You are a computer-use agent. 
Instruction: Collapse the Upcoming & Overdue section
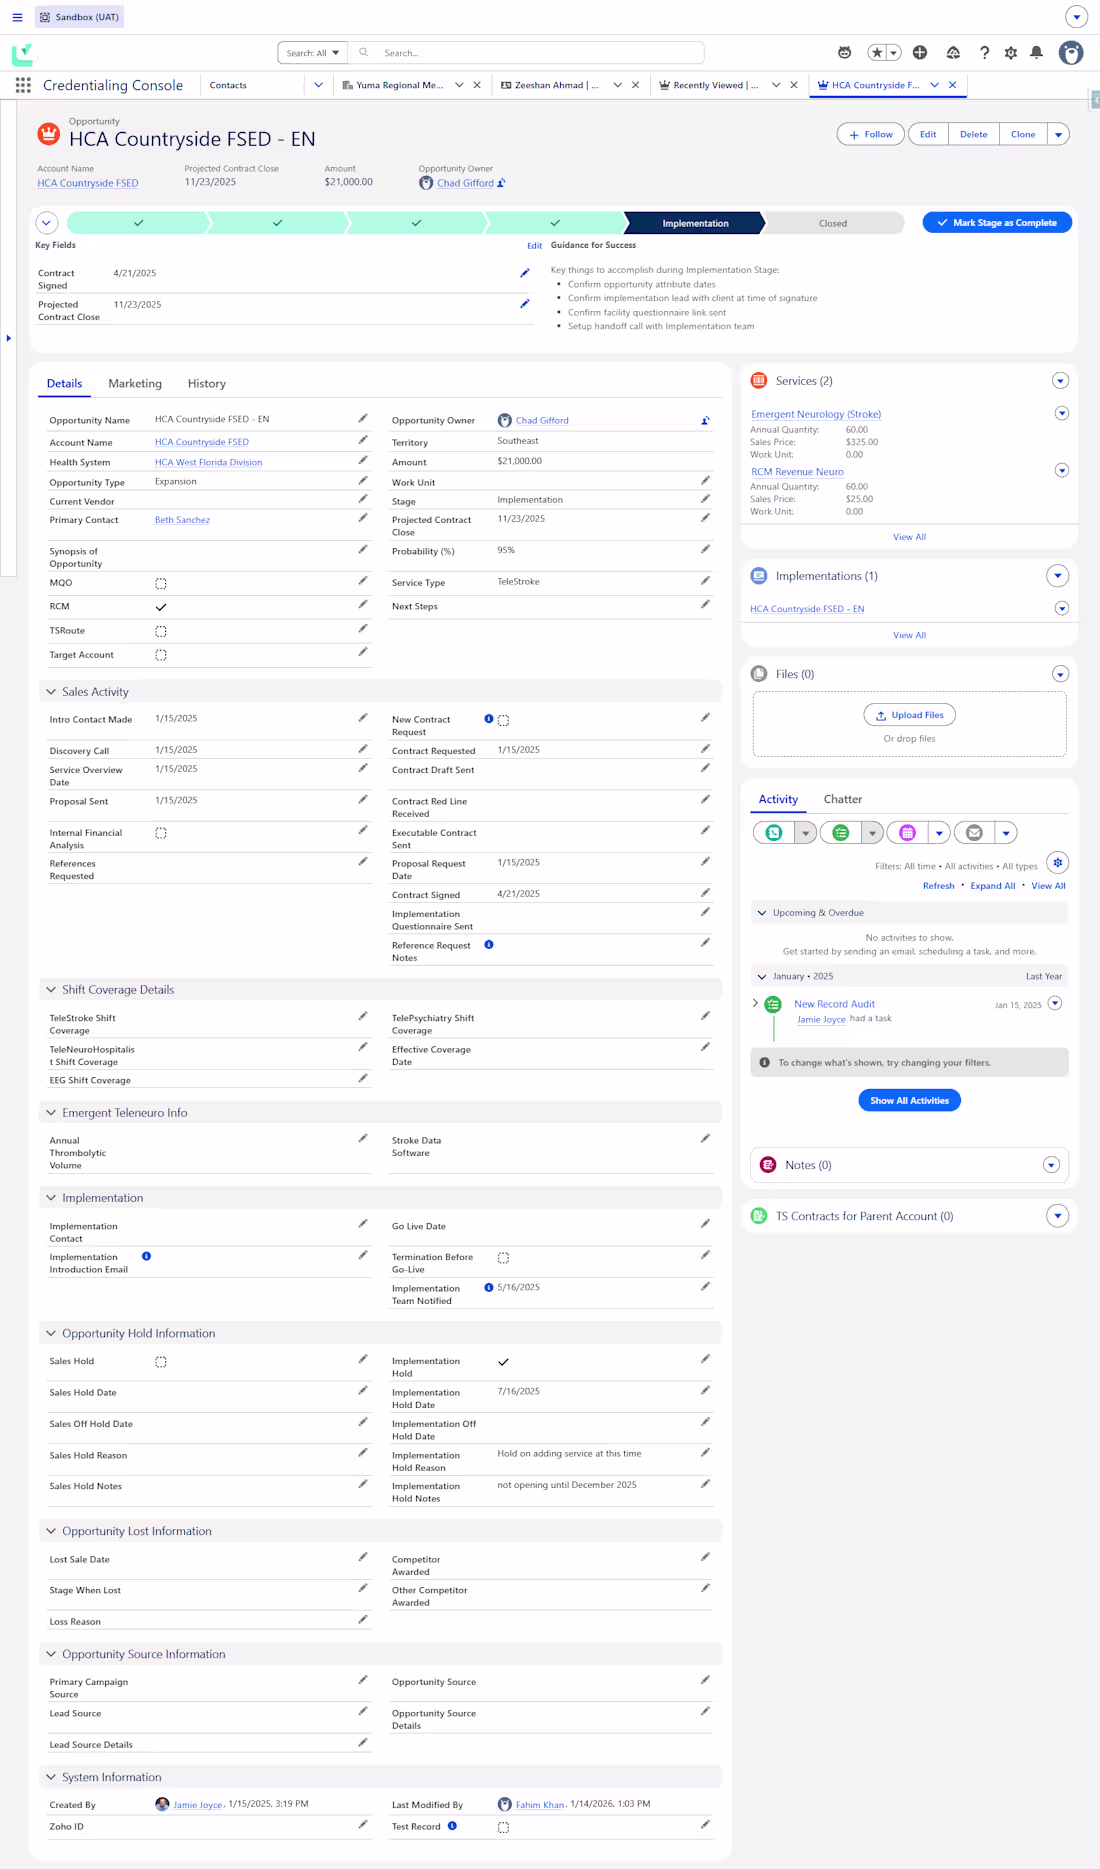(x=762, y=913)
